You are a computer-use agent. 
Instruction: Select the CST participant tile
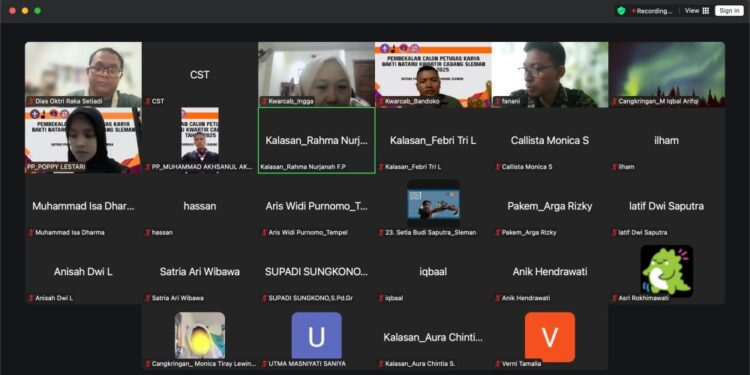coord(200,74)
